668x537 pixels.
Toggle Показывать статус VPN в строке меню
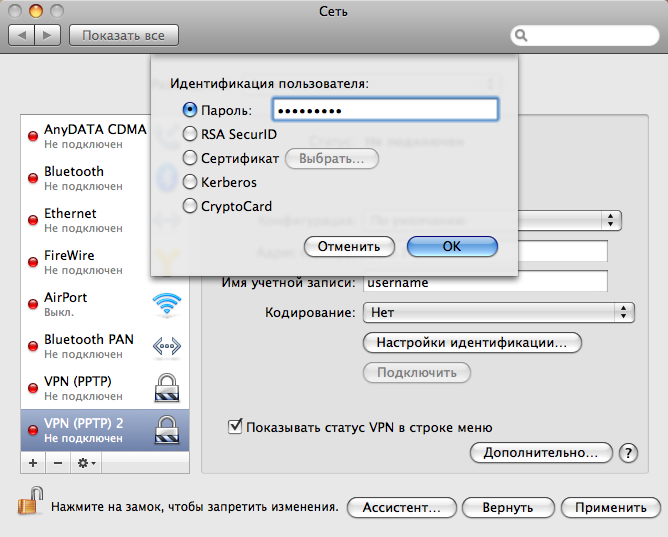click(x=235, y=426)
